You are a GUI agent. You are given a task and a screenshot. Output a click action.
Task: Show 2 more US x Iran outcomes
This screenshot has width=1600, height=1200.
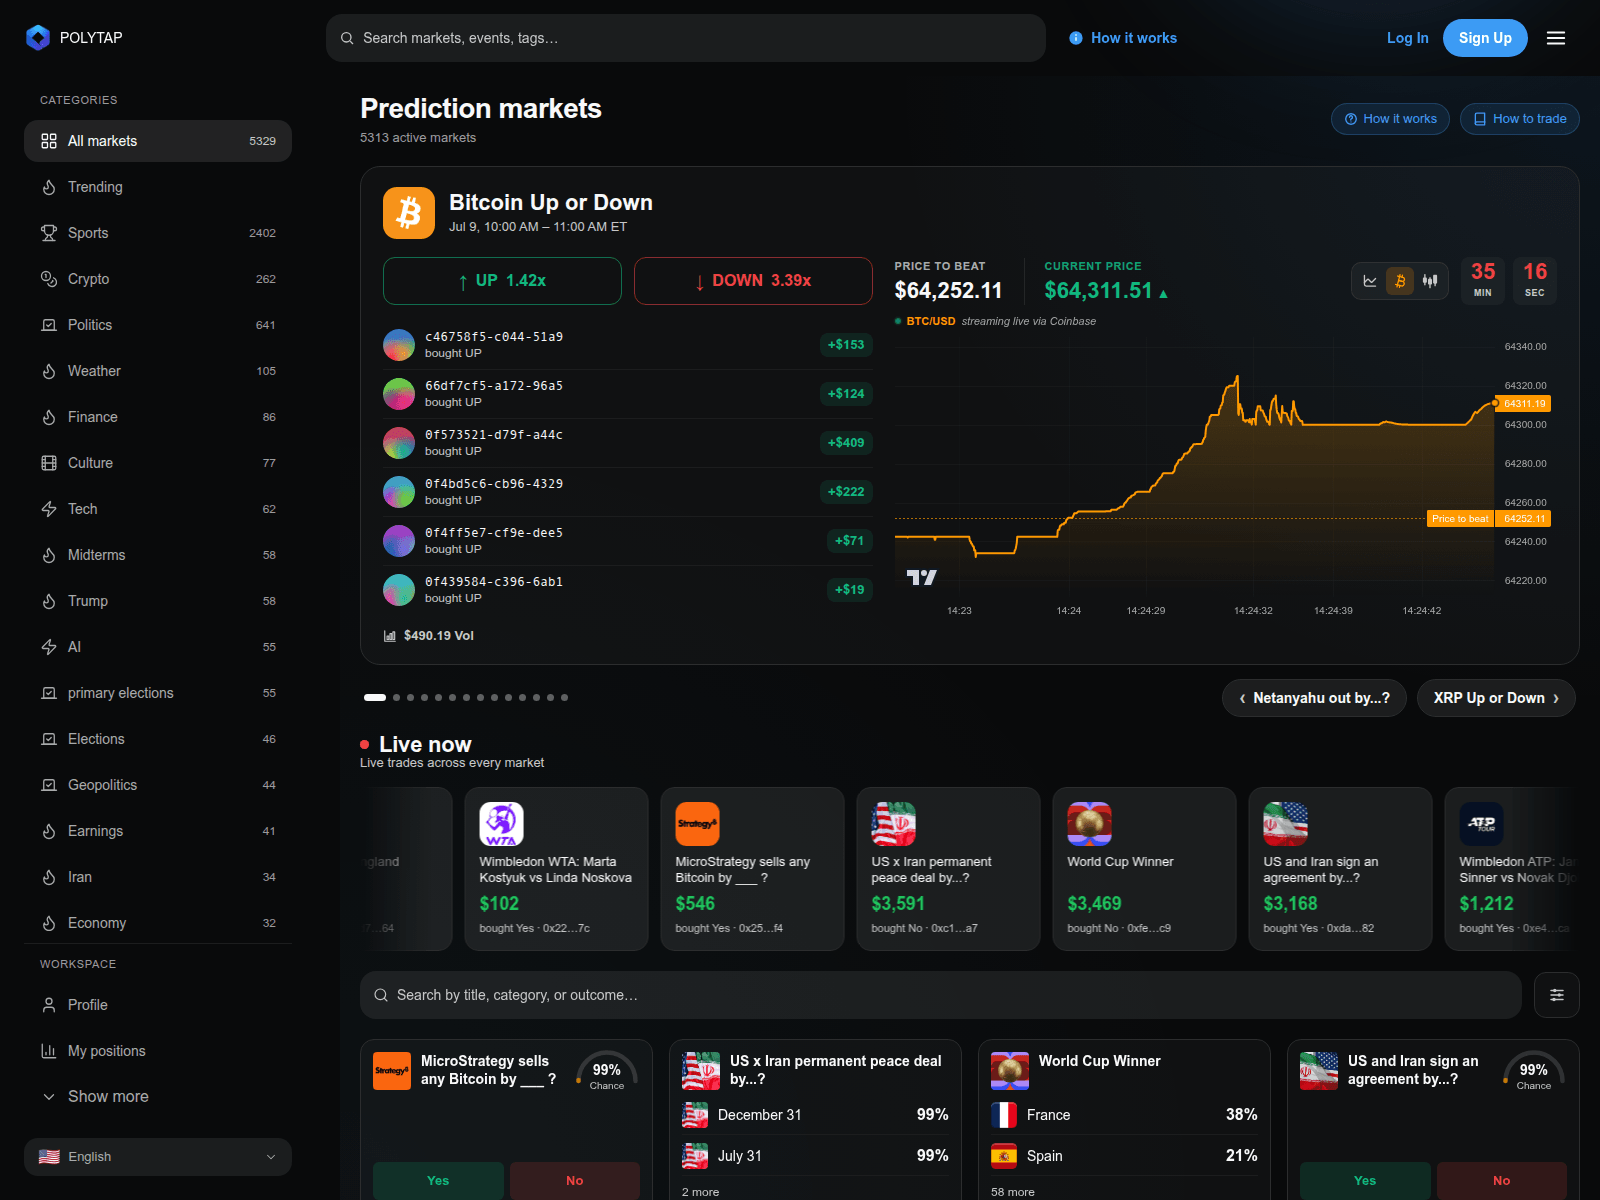pyautogui.click(x=700, y=1192)
